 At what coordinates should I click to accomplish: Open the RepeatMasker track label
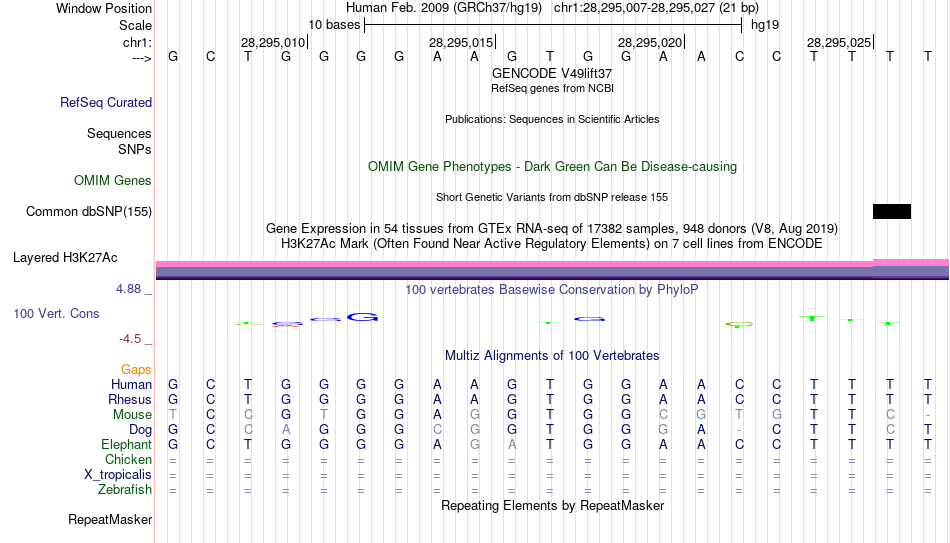[110, 519]
